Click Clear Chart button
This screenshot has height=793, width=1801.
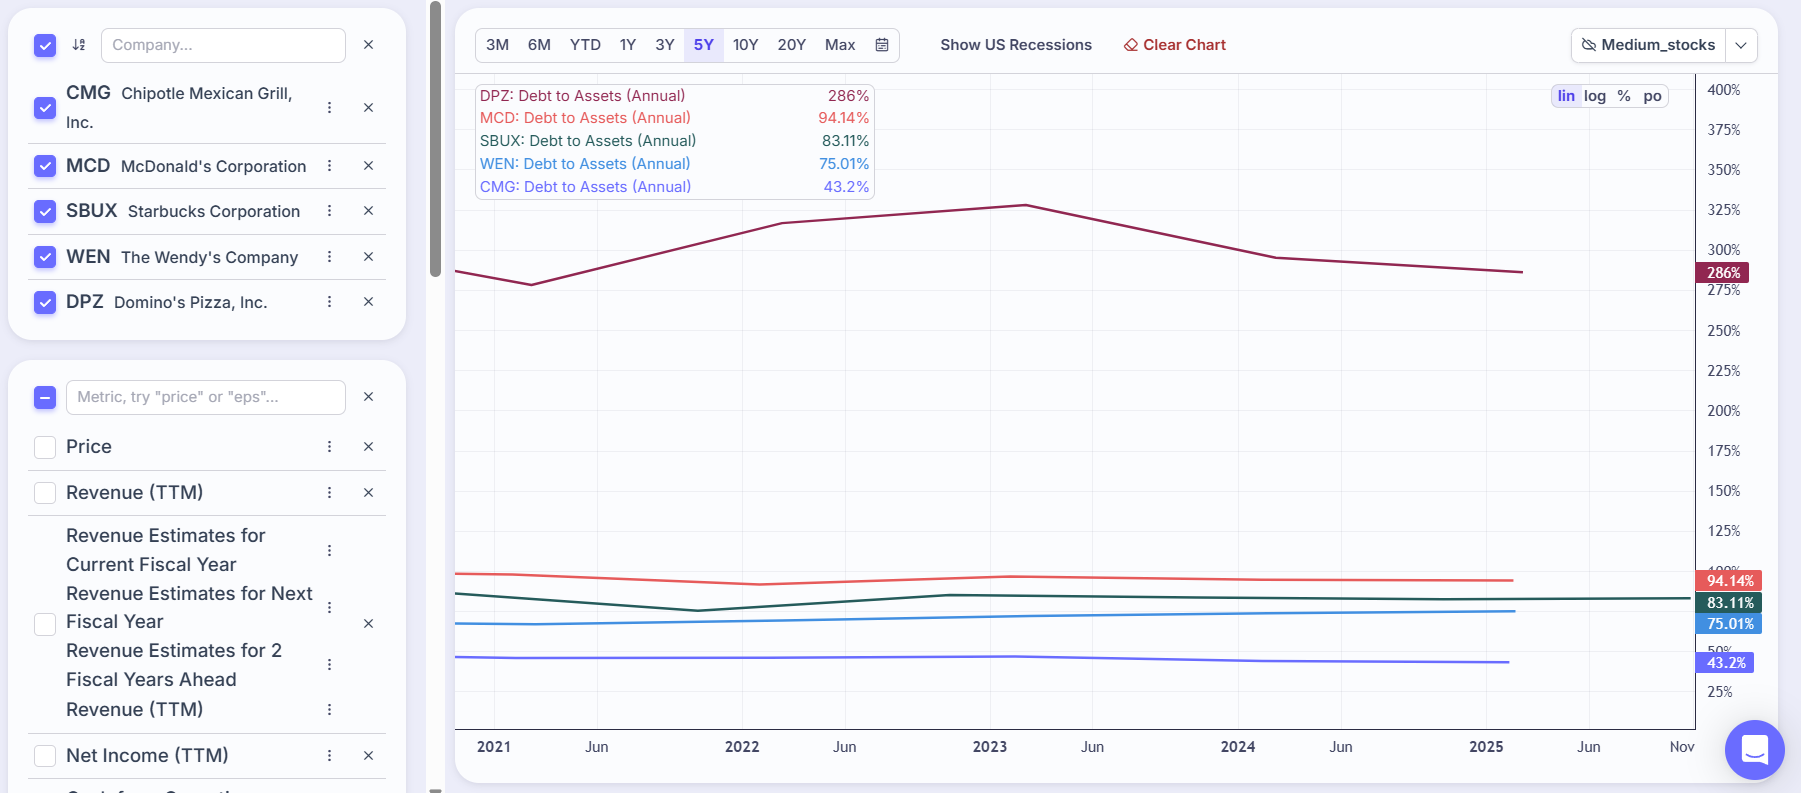point(1174,45)
